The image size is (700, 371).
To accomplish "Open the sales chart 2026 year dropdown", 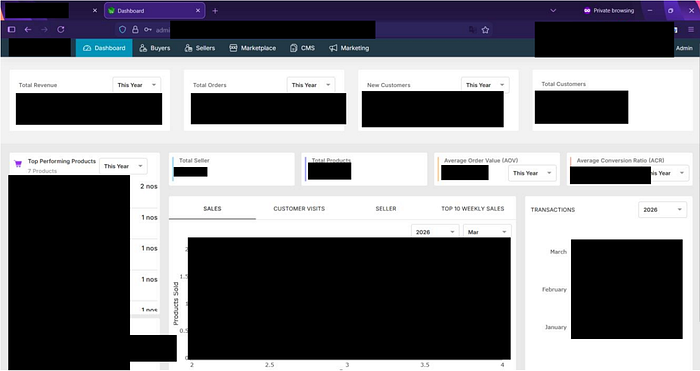I will [x=435, y=232].
